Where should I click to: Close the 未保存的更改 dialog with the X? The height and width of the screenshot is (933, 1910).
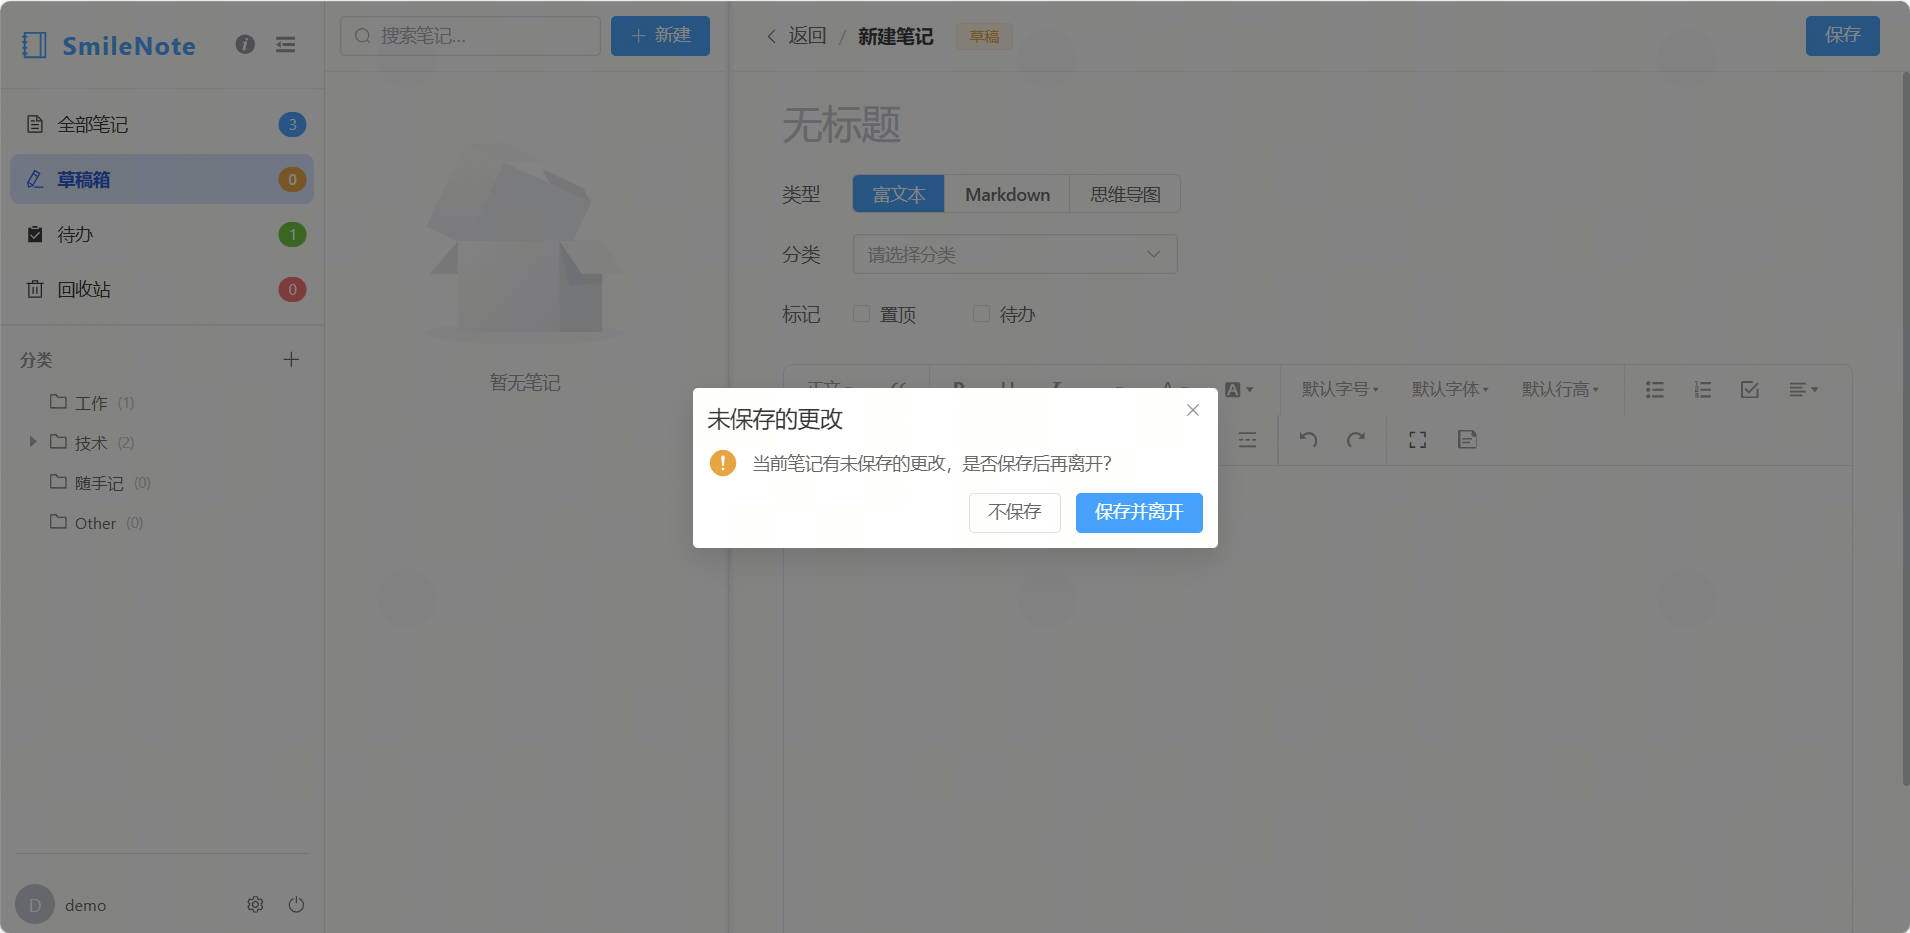[1192, 410]
